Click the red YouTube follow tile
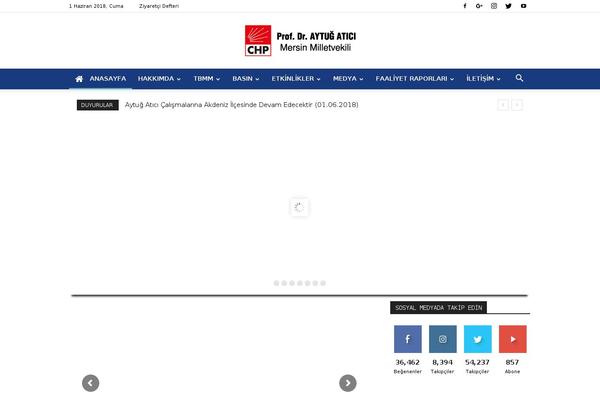Screen dimensions: 600x400 coord(513,339)
